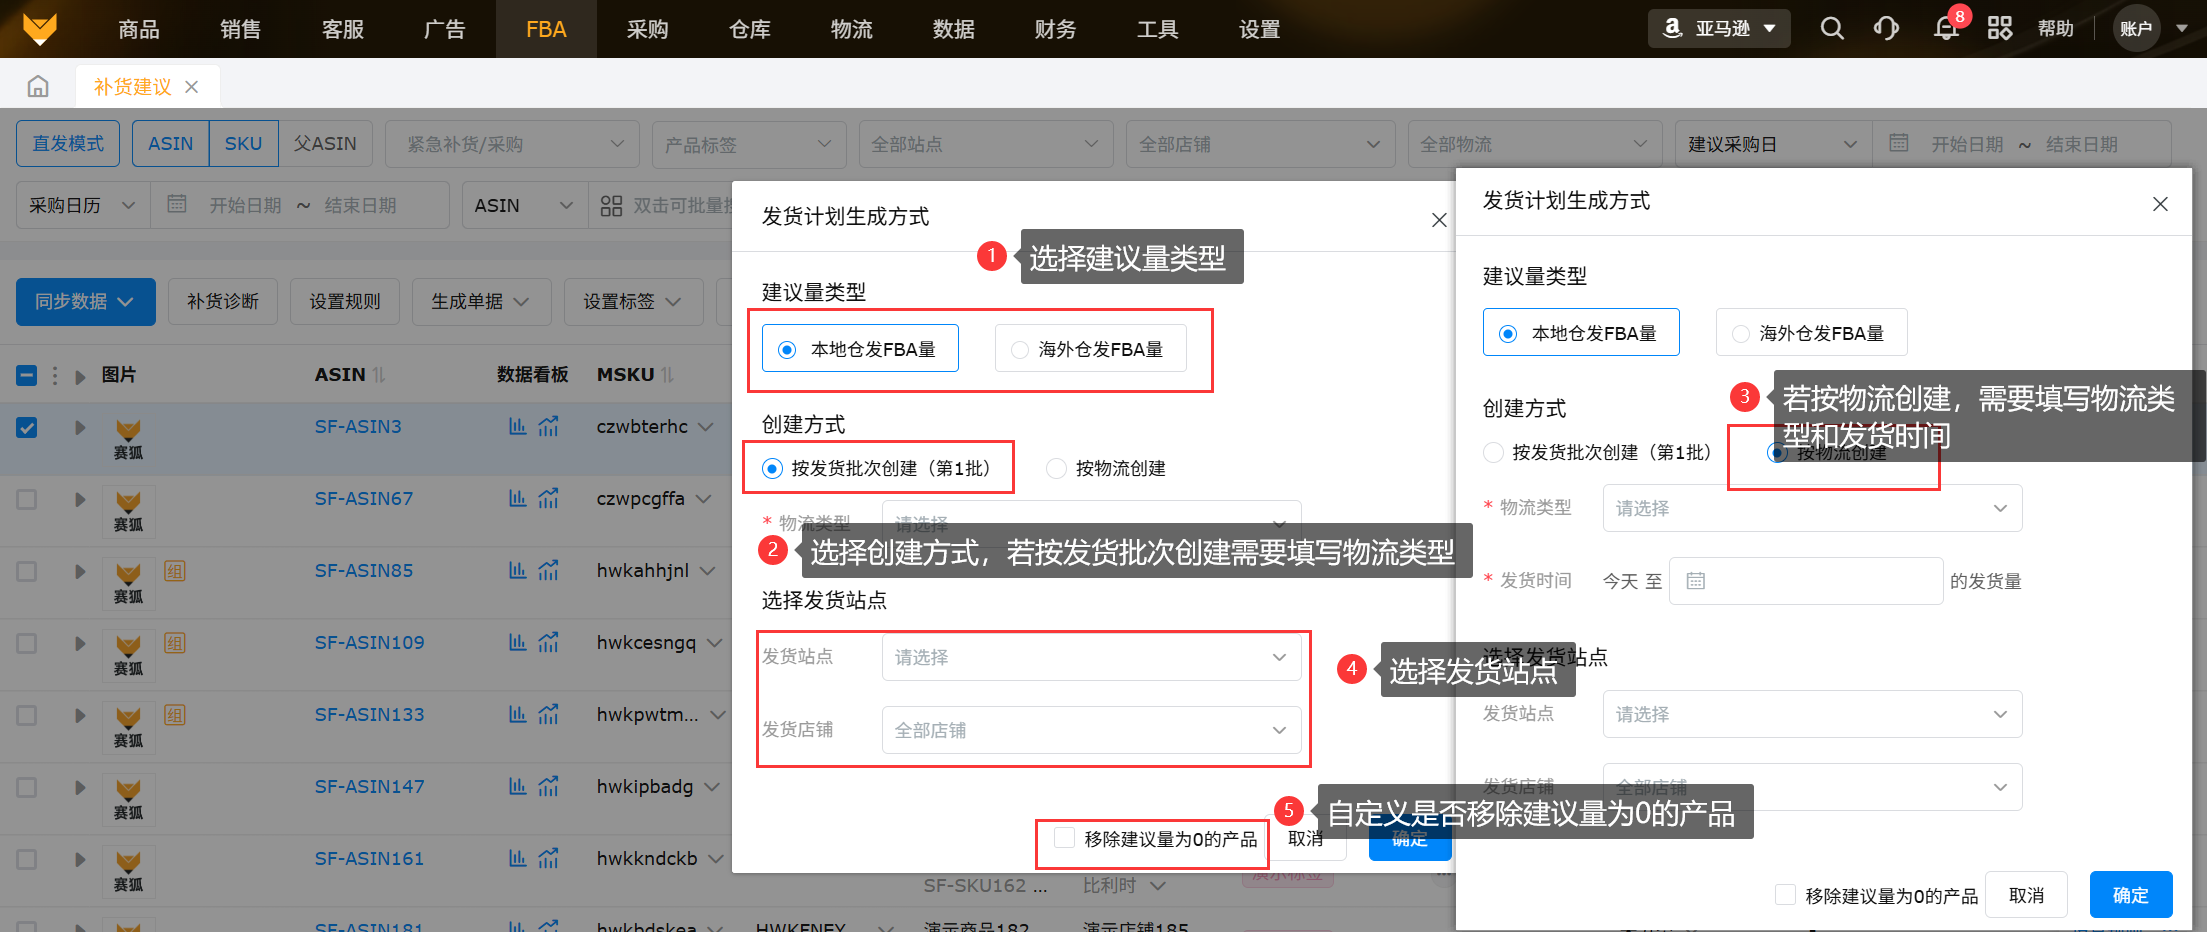Open the customer support headset icon

(x=1886, y=29)
